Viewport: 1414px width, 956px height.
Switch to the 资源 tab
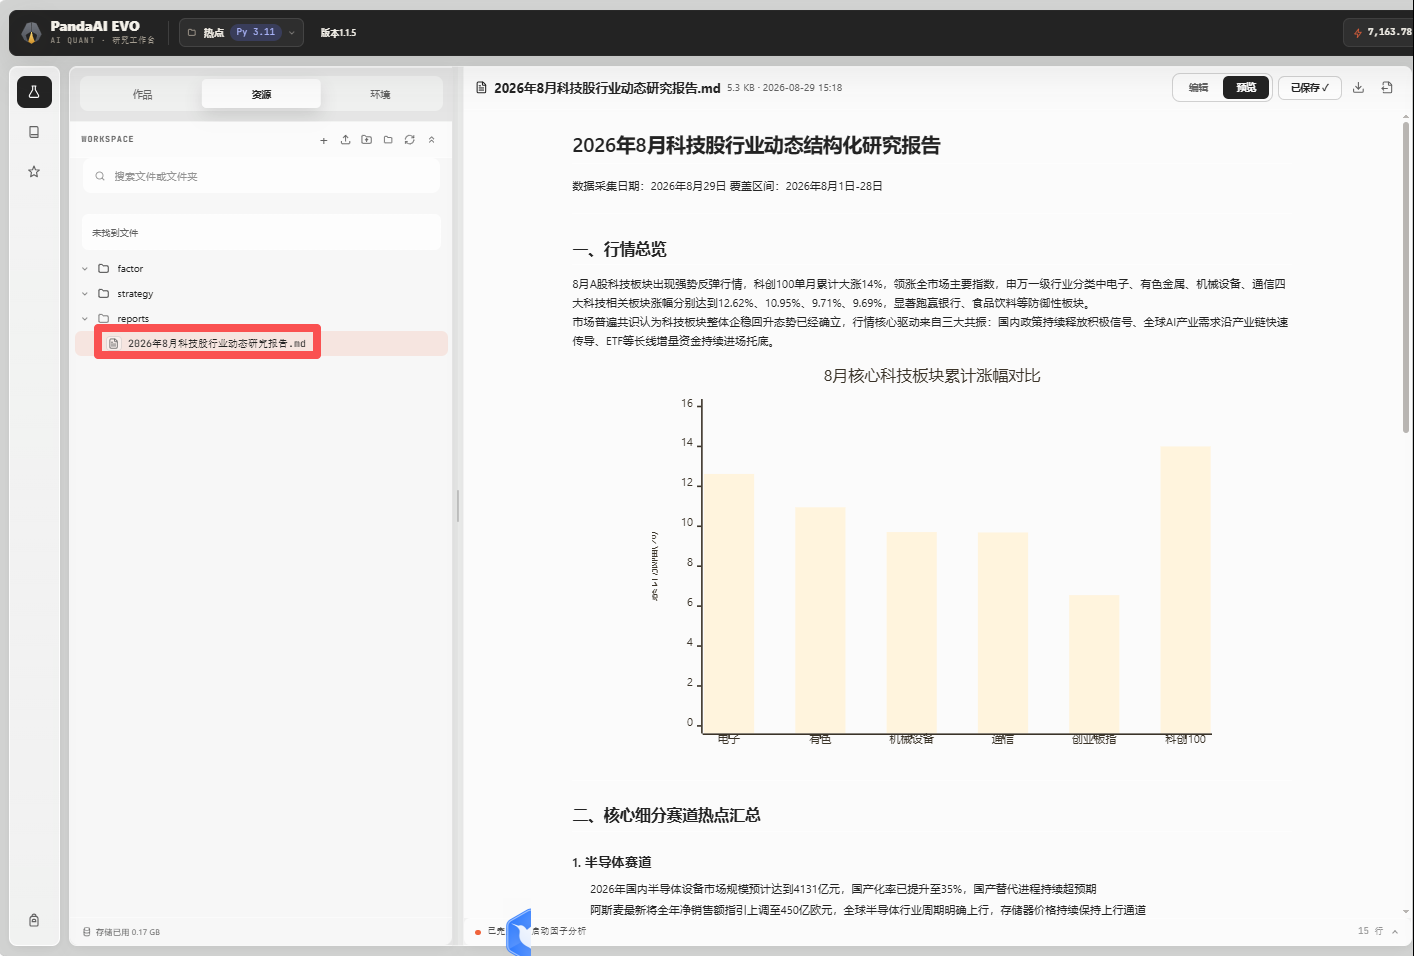[x=261, y=94]
